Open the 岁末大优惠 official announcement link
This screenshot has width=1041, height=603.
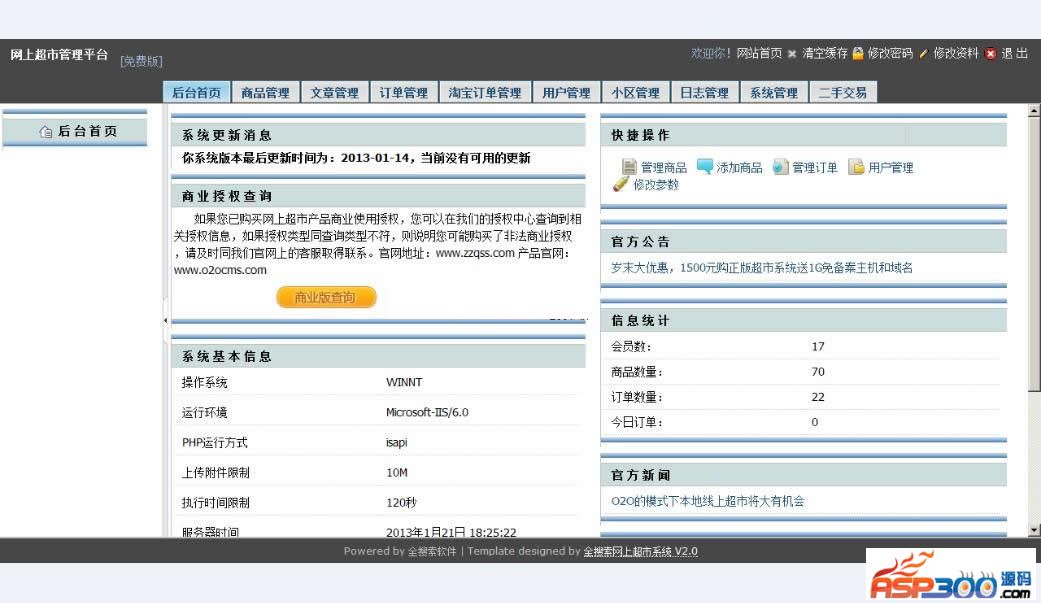tap(761, 268)
